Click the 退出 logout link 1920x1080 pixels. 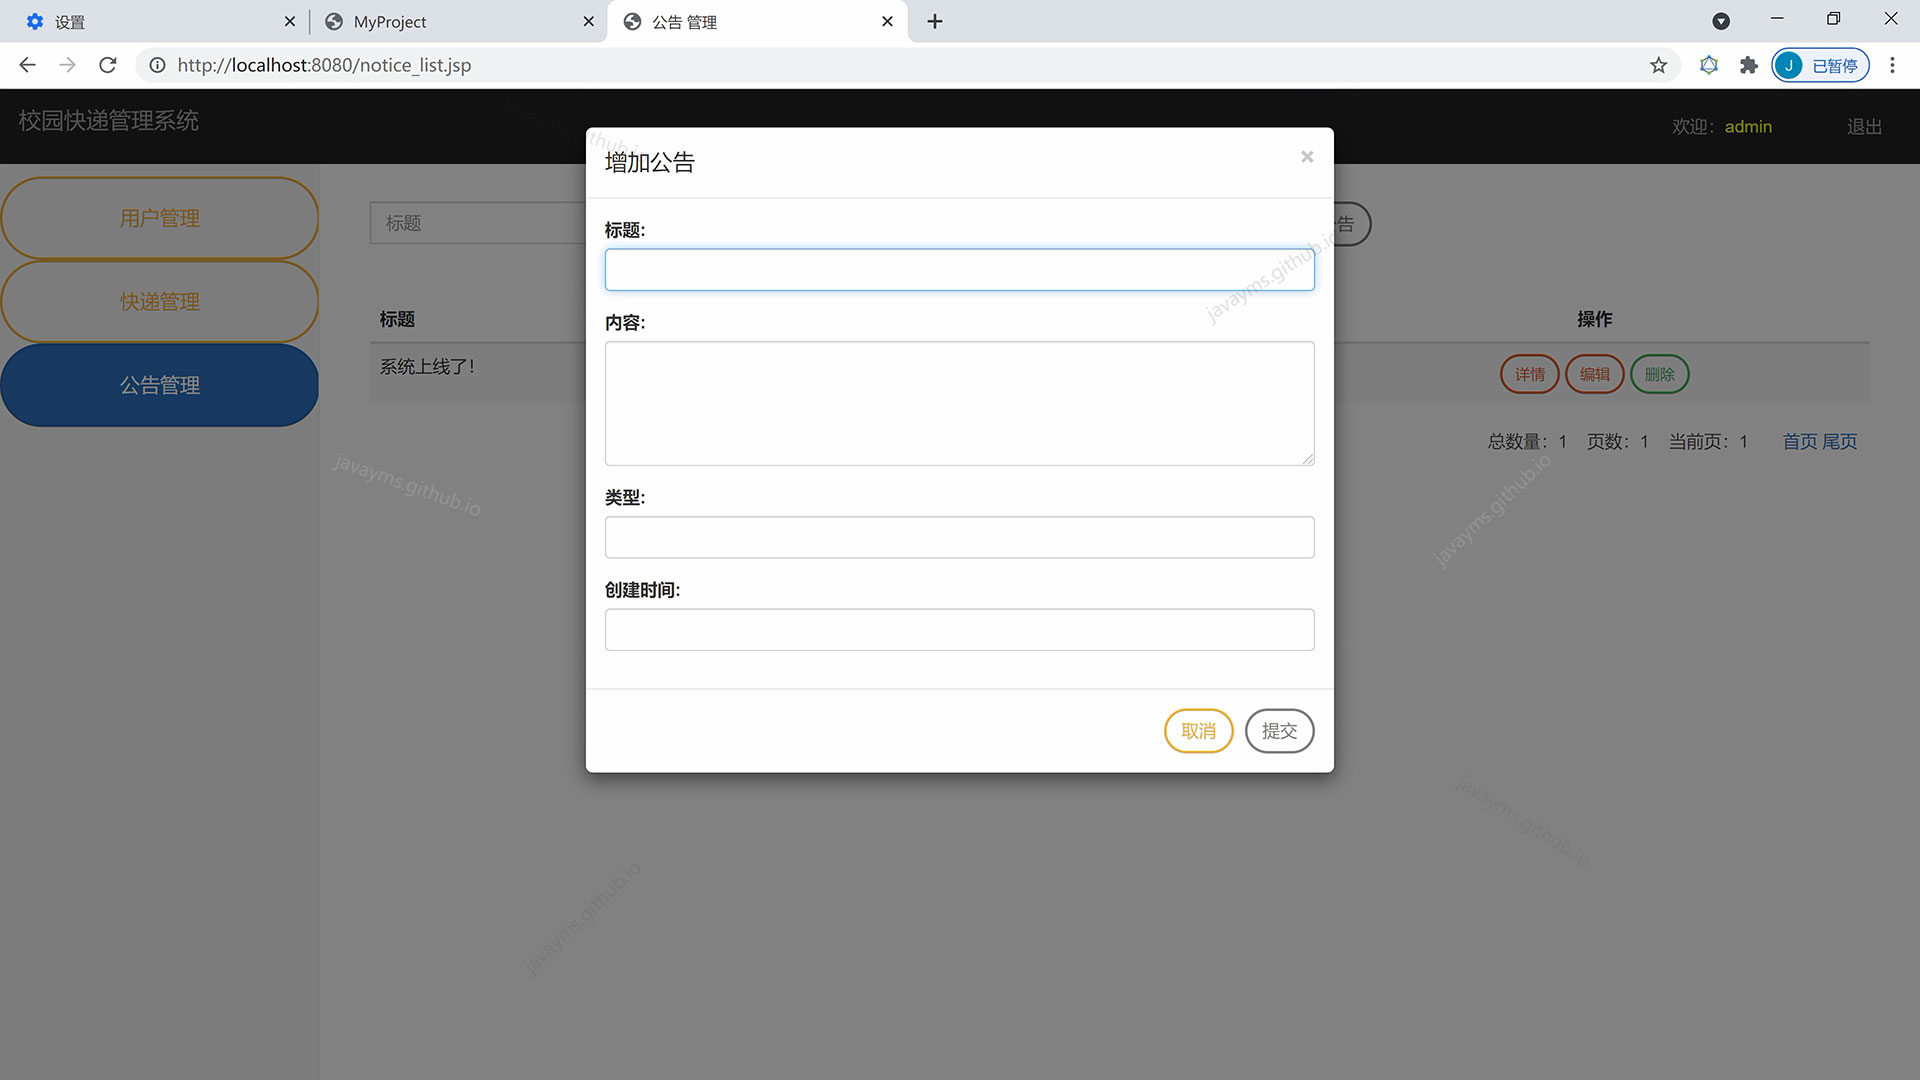coord(1863,126)
